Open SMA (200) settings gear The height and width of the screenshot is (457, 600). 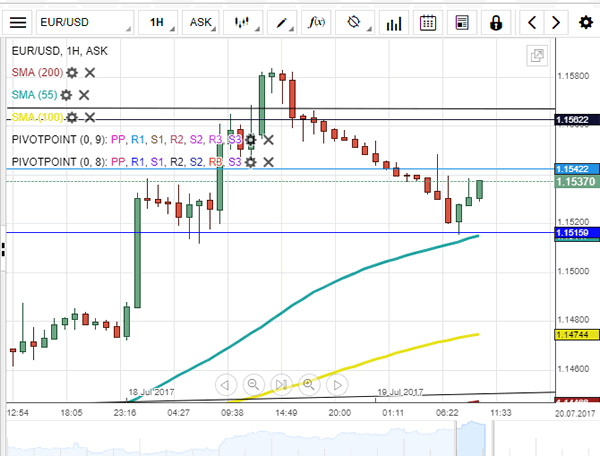[x=72, y=72]
